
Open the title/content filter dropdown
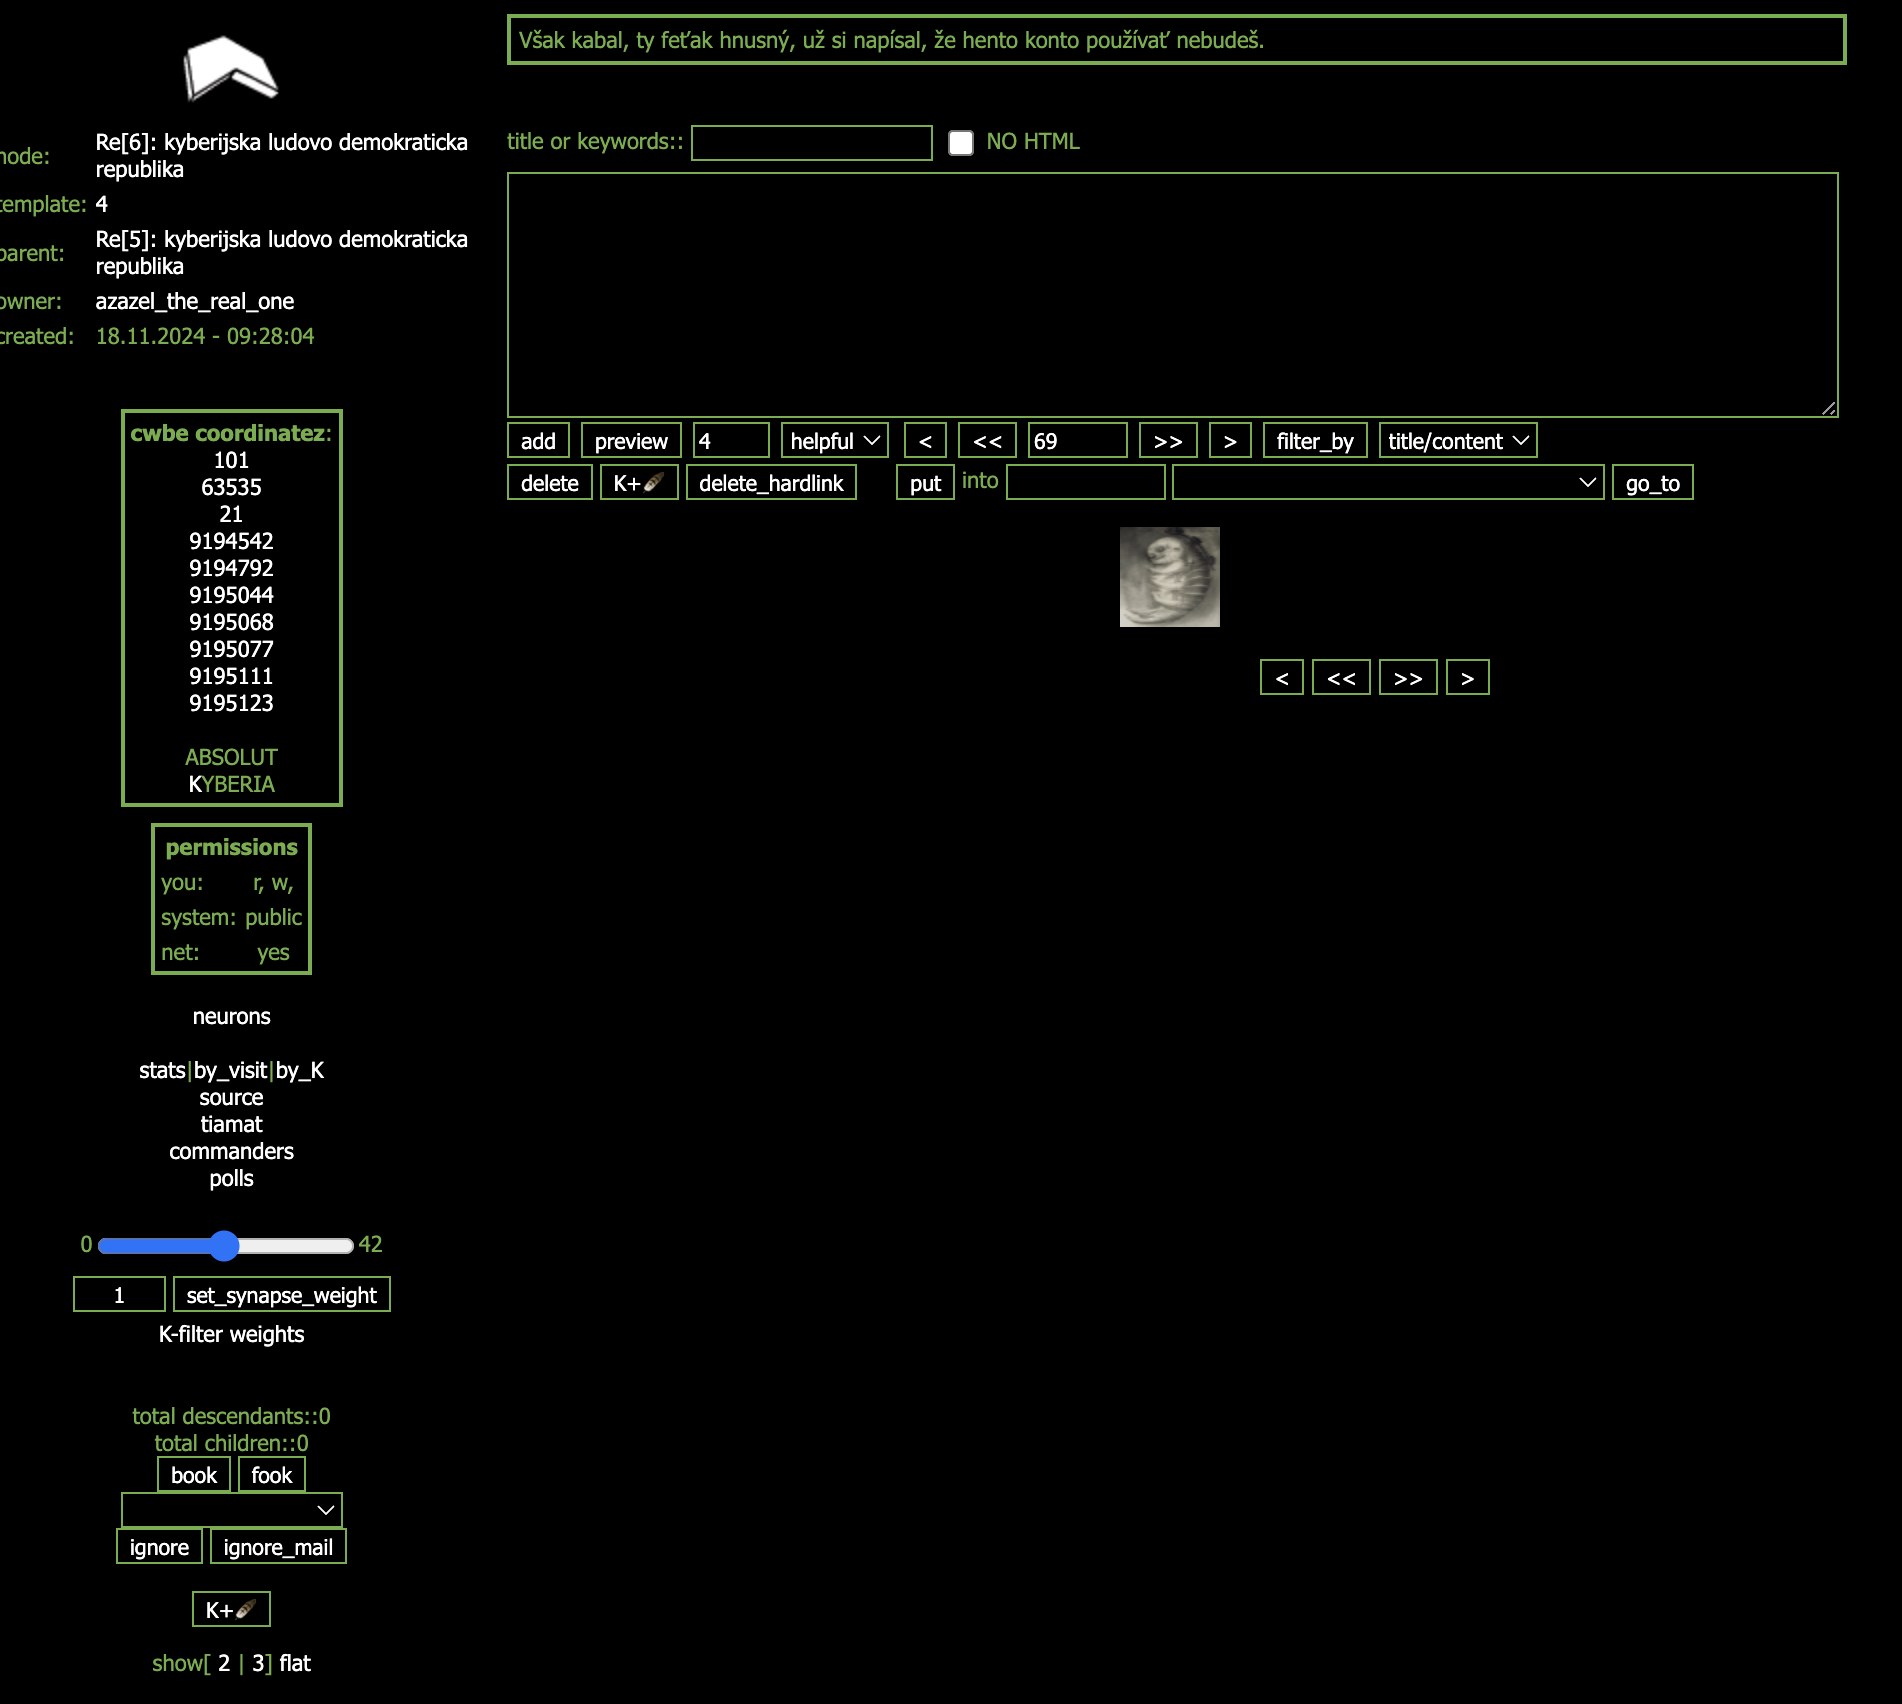click(x=1457, y=441)
